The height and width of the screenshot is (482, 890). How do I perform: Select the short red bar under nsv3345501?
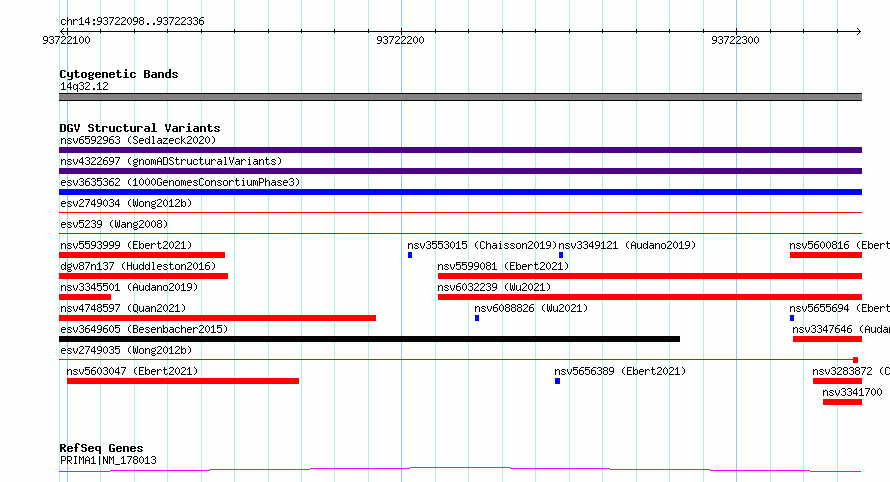pyautogui.click(x=85, y=297)
